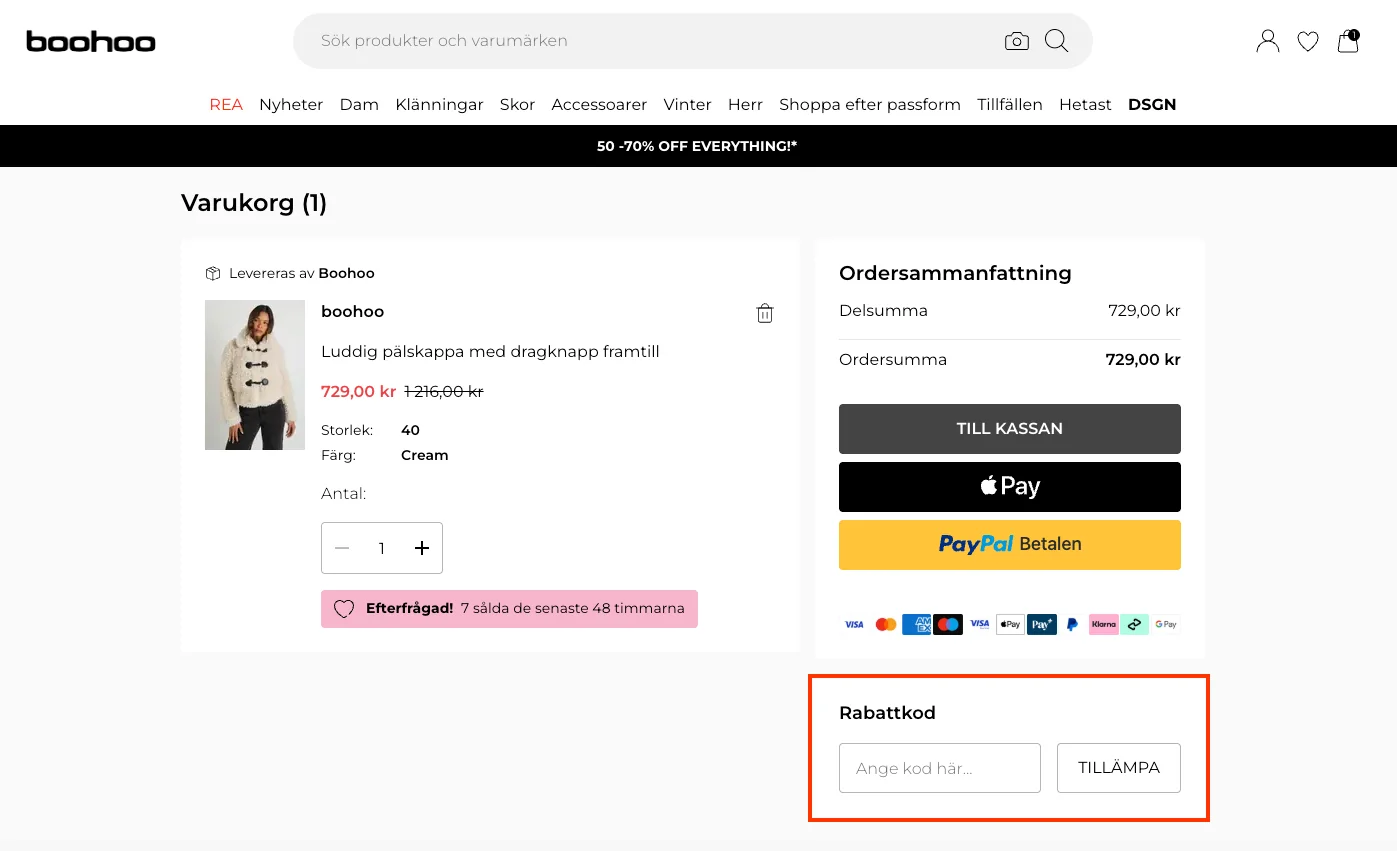Open the DSGN menu item
The image size is (1397, 851).
[1151, 104]
